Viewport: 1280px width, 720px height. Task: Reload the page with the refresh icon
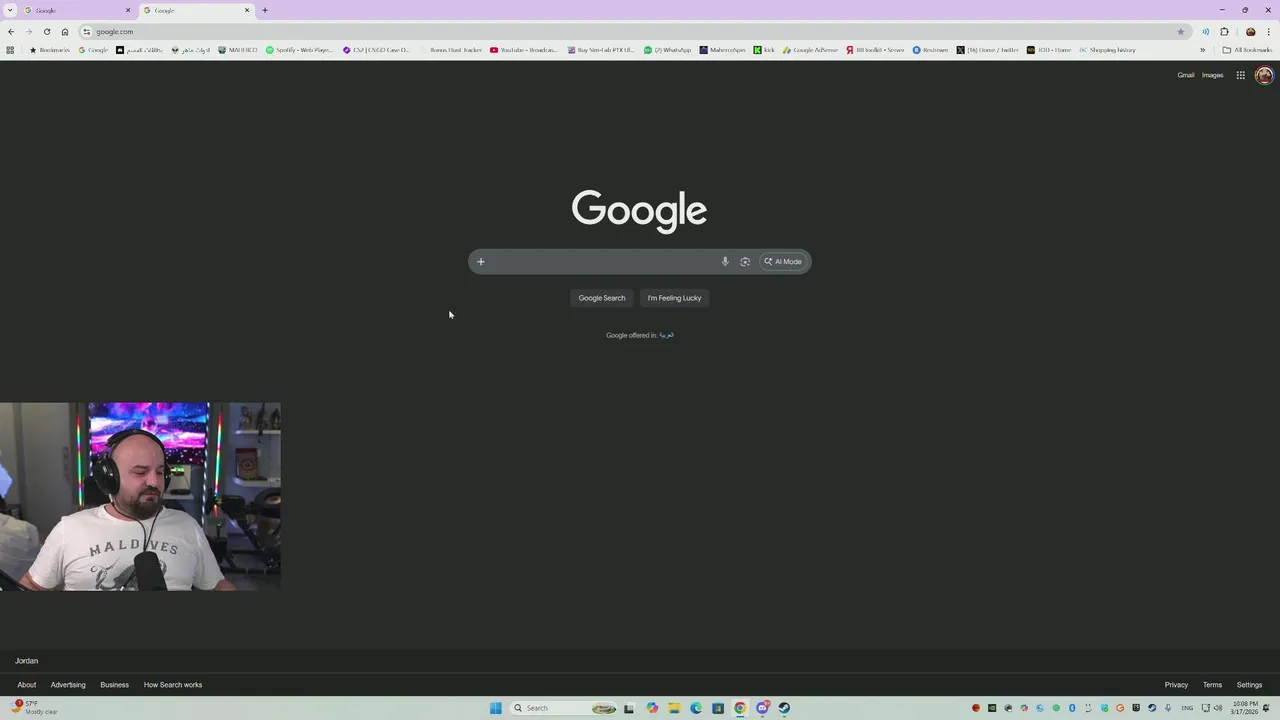(47, 31)
